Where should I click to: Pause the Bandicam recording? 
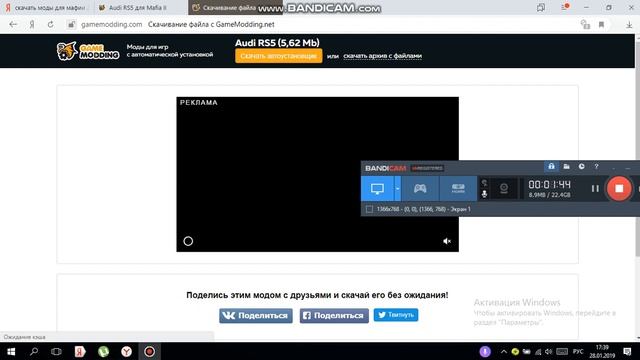[595, 189]
